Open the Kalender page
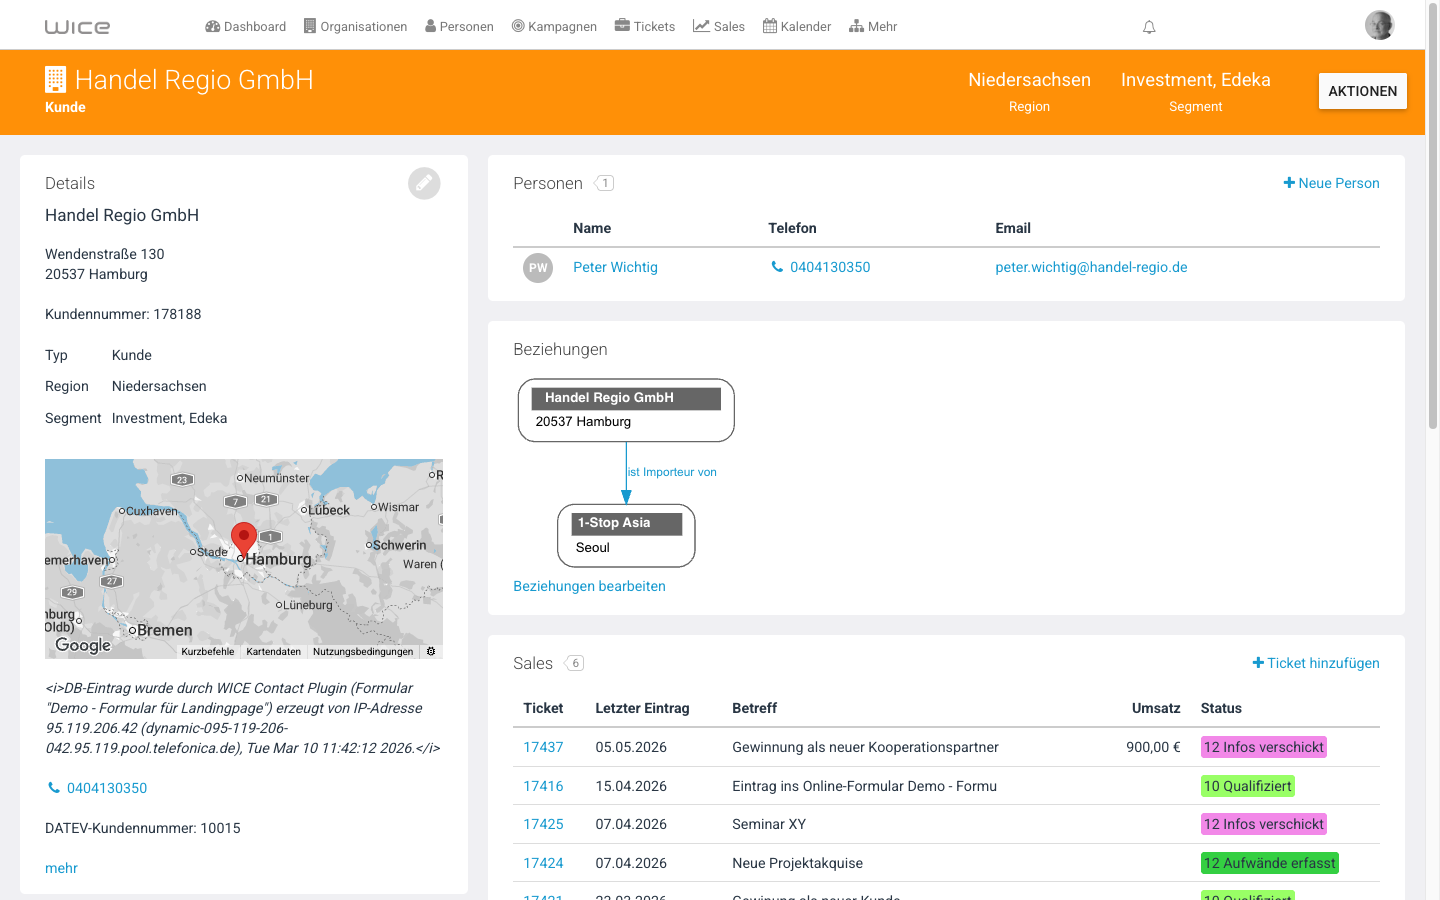The height and width of the screenshot is (900, 1440). (797, 27)
